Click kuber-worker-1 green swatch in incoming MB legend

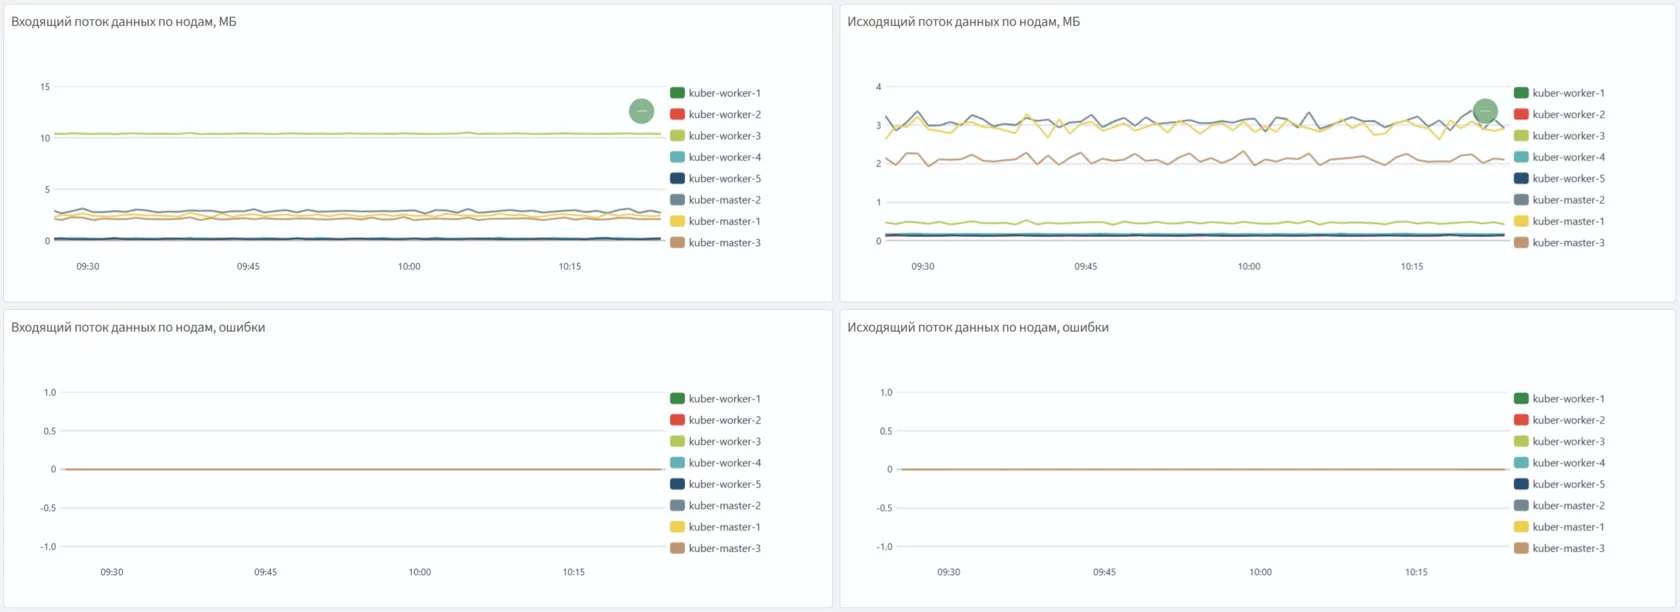pyautogui.click(x=677, y=93)
